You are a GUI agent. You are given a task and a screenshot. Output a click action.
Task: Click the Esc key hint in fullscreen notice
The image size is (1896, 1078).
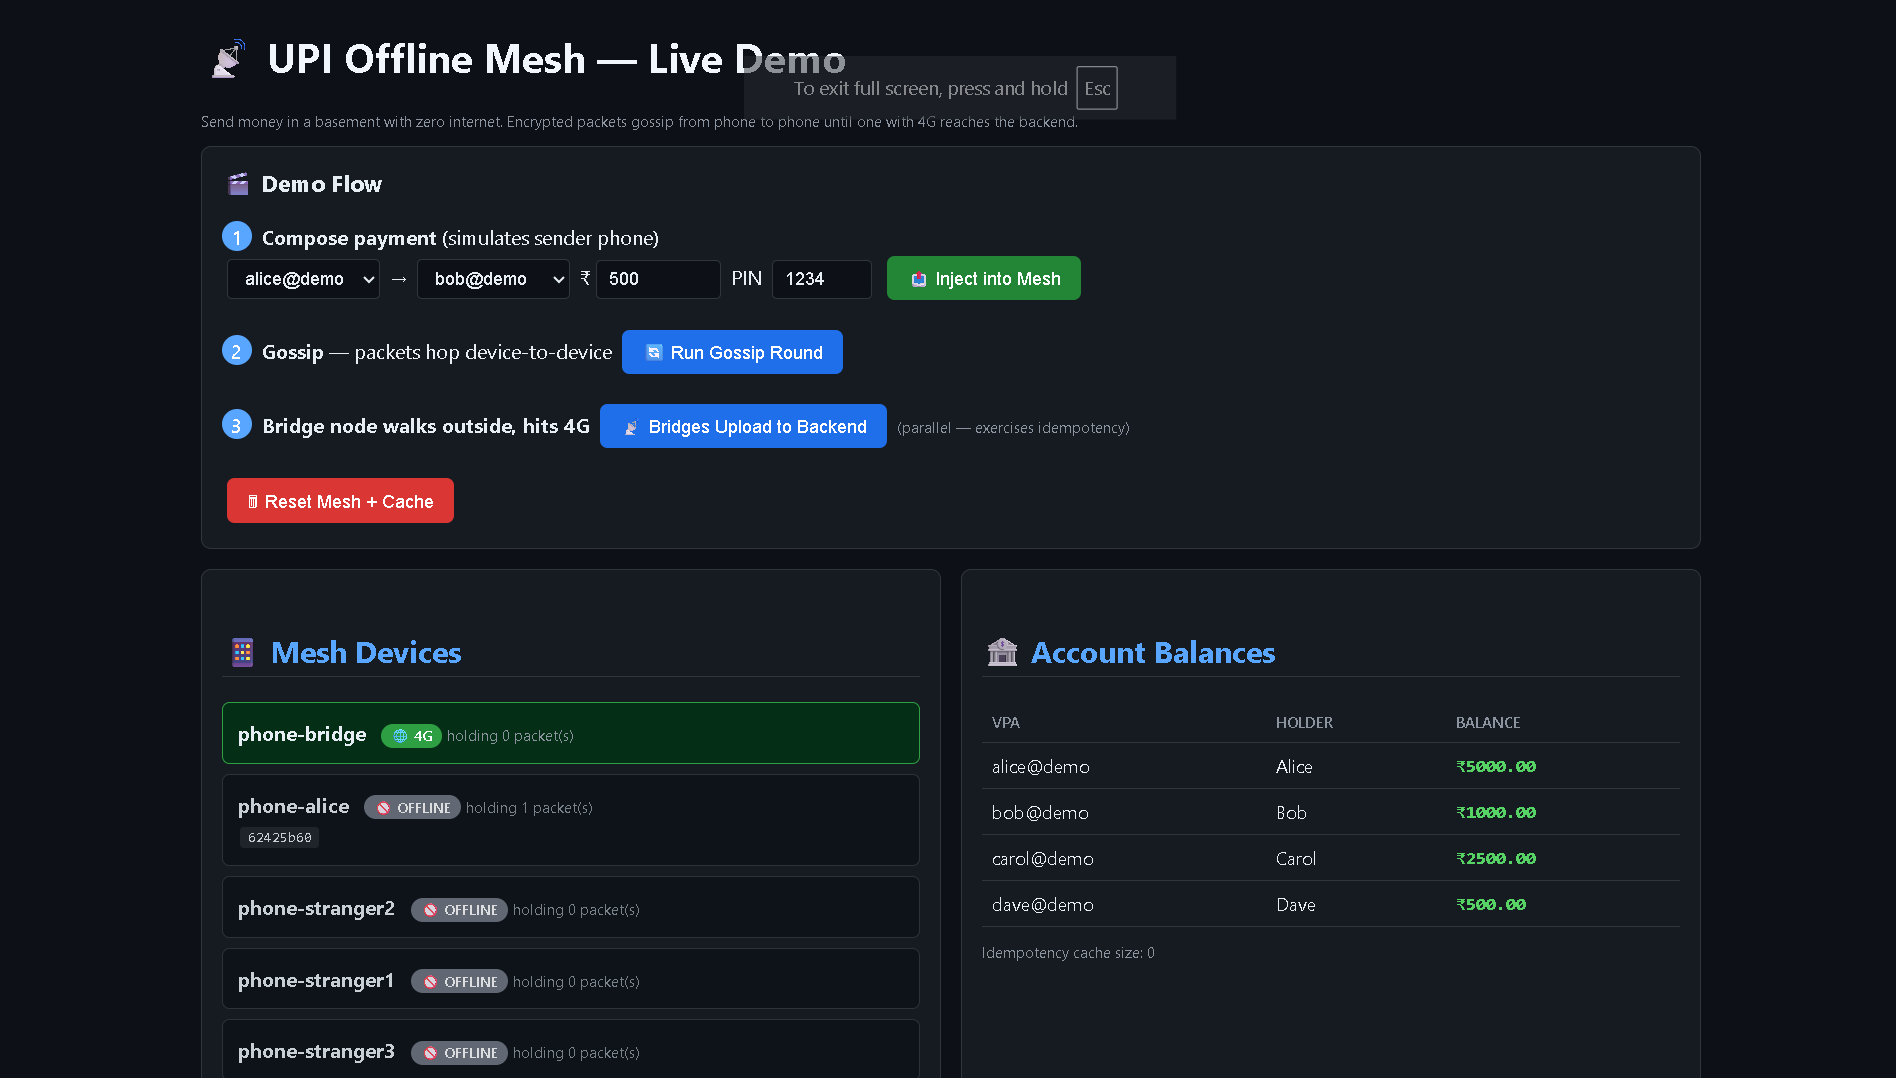(x=1097, y=88)
